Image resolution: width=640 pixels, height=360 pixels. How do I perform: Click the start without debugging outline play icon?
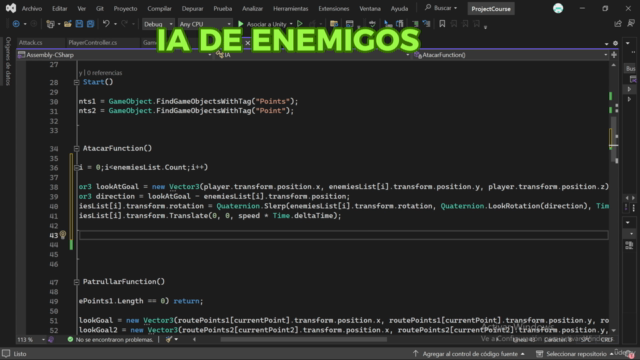click(300, 24)
